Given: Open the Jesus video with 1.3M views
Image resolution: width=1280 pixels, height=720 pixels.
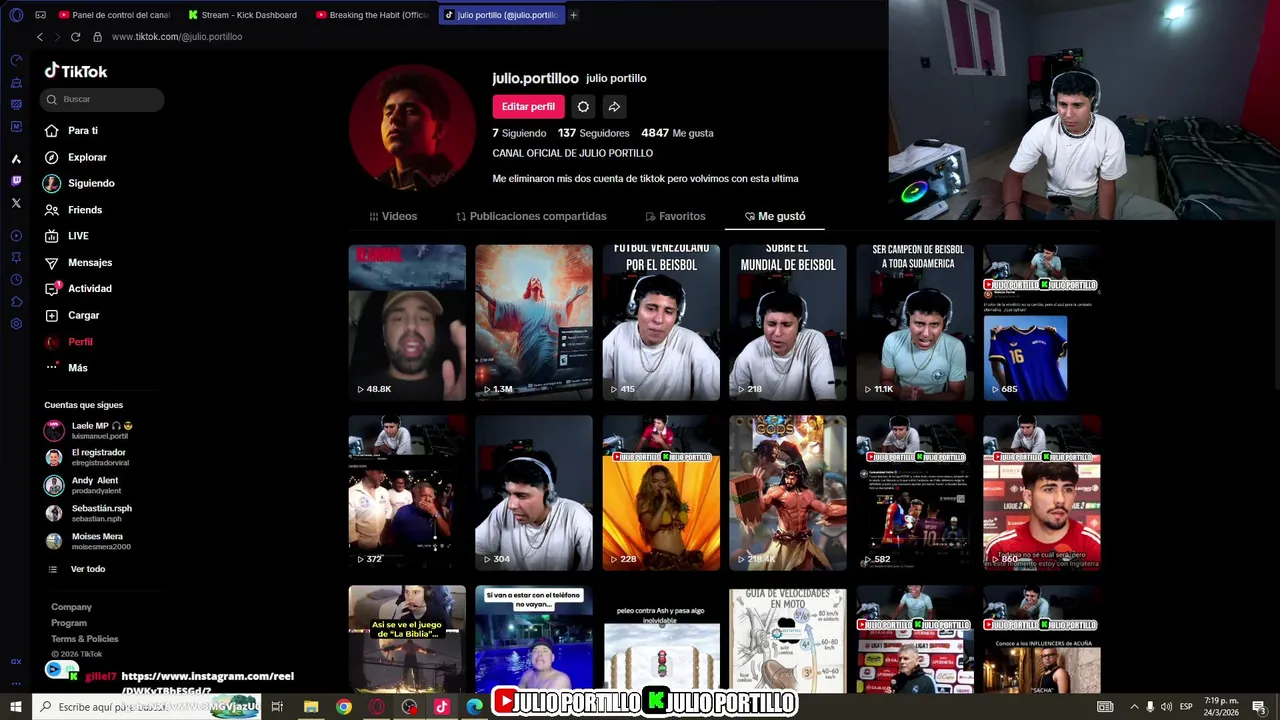Looking at the screenshot, I should coord(534,322).
